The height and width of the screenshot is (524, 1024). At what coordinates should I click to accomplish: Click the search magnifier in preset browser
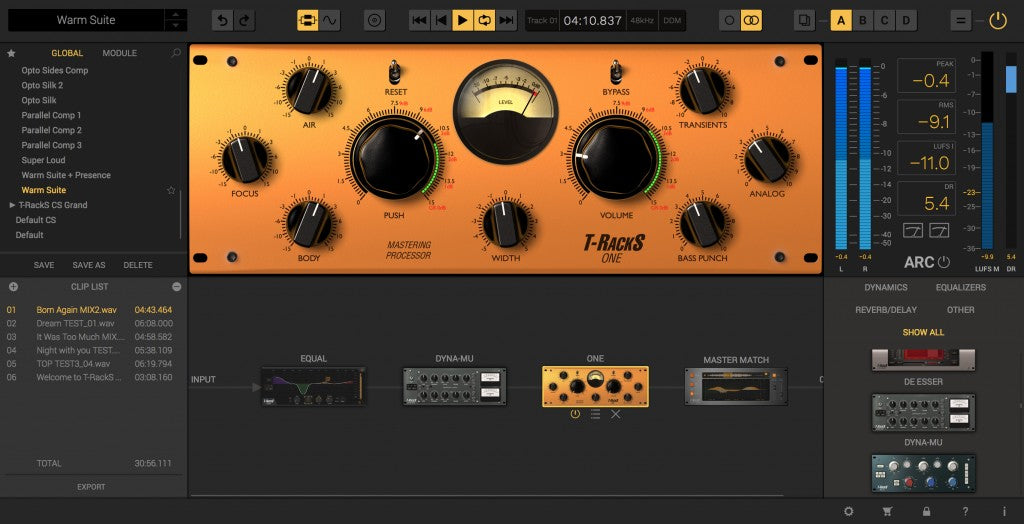pos(176,53)
